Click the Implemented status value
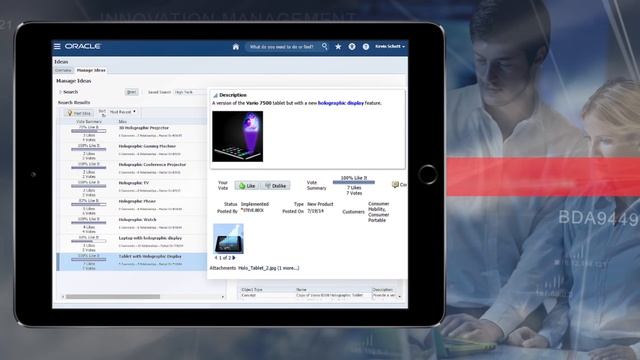Image resolution: width=640 pixels, height=360 pixels. (x=255, y=204)
